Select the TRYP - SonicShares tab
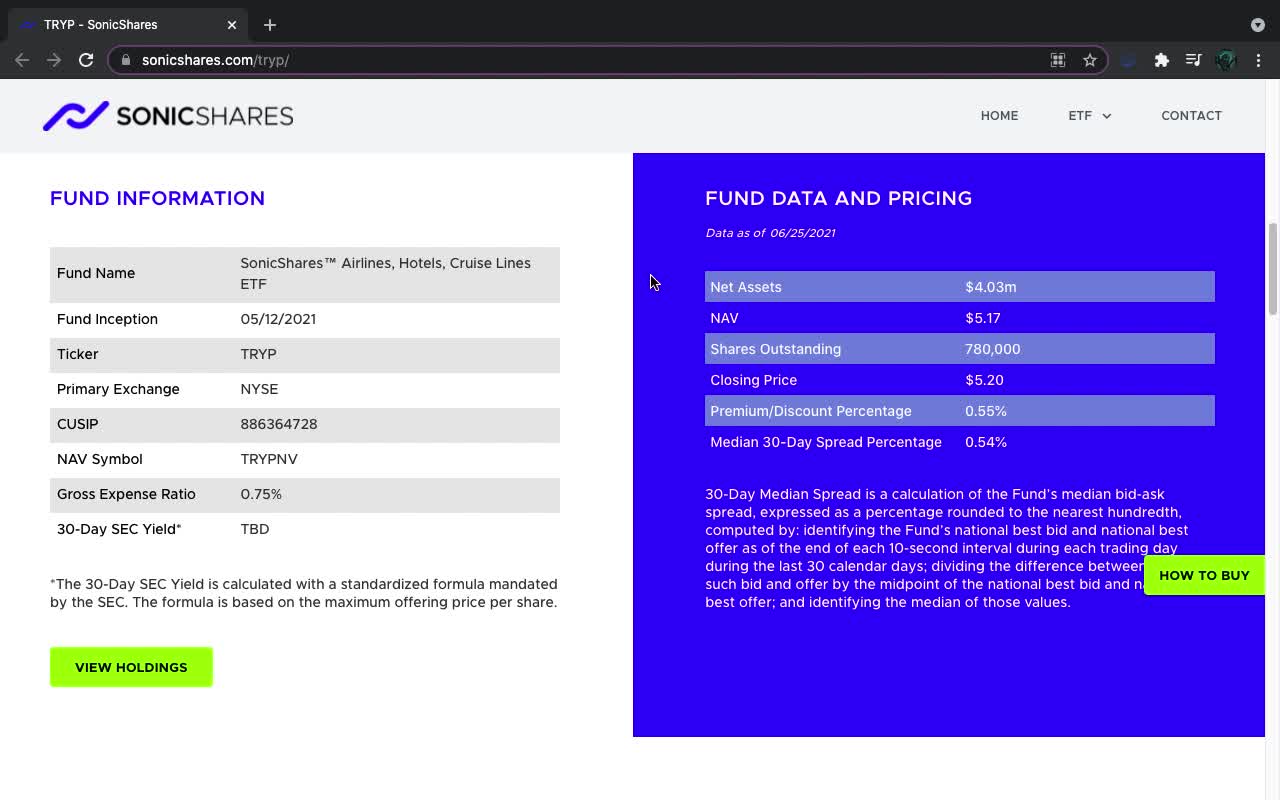 point(128,24)
